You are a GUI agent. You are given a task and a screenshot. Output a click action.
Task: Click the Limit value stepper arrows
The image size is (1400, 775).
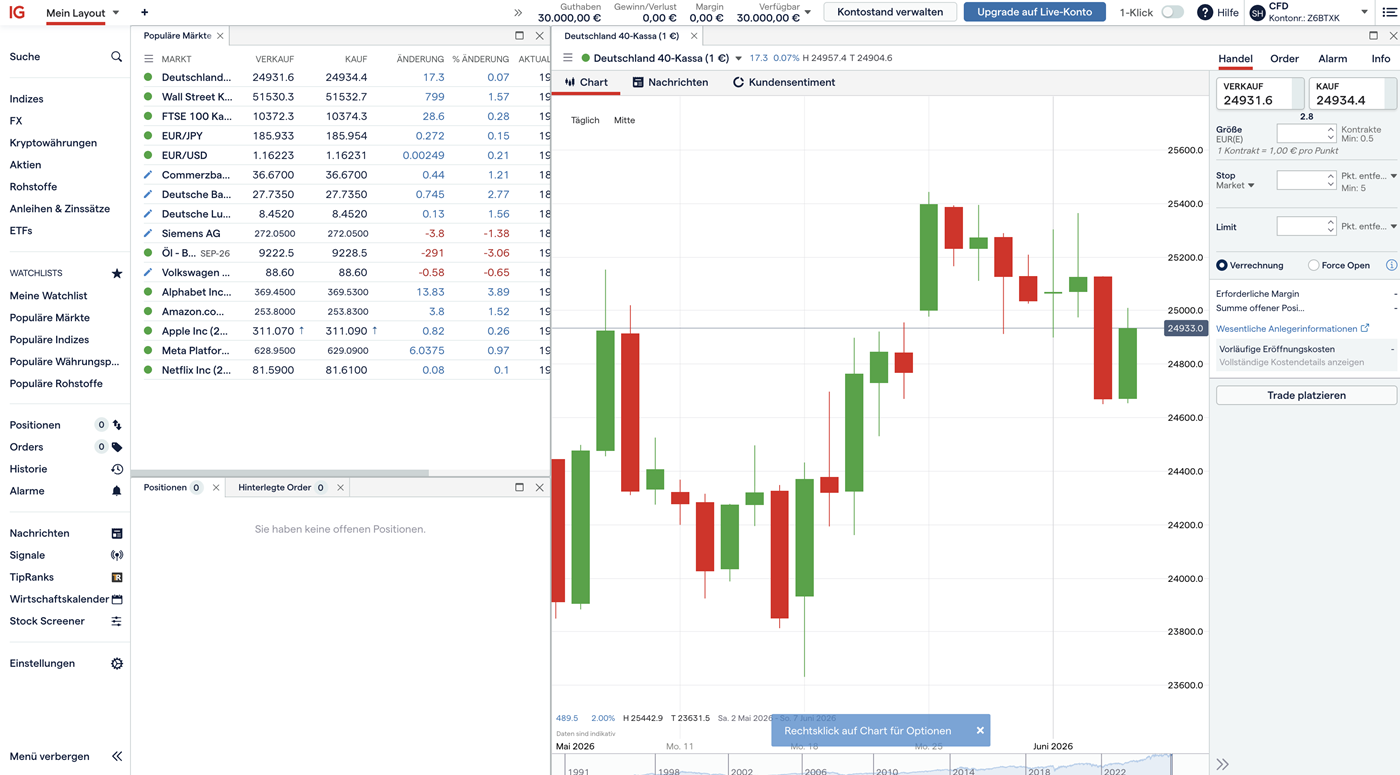(x=1330, y=226)
